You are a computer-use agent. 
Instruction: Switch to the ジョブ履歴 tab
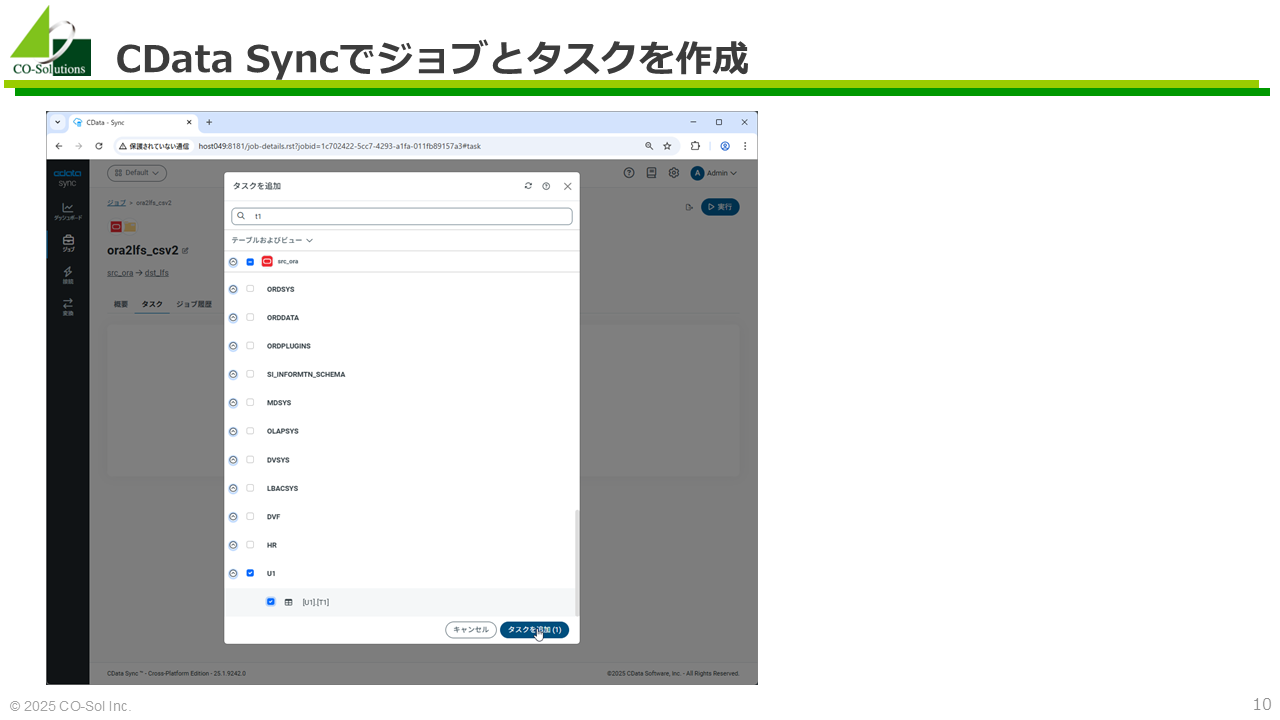(194, 303)
